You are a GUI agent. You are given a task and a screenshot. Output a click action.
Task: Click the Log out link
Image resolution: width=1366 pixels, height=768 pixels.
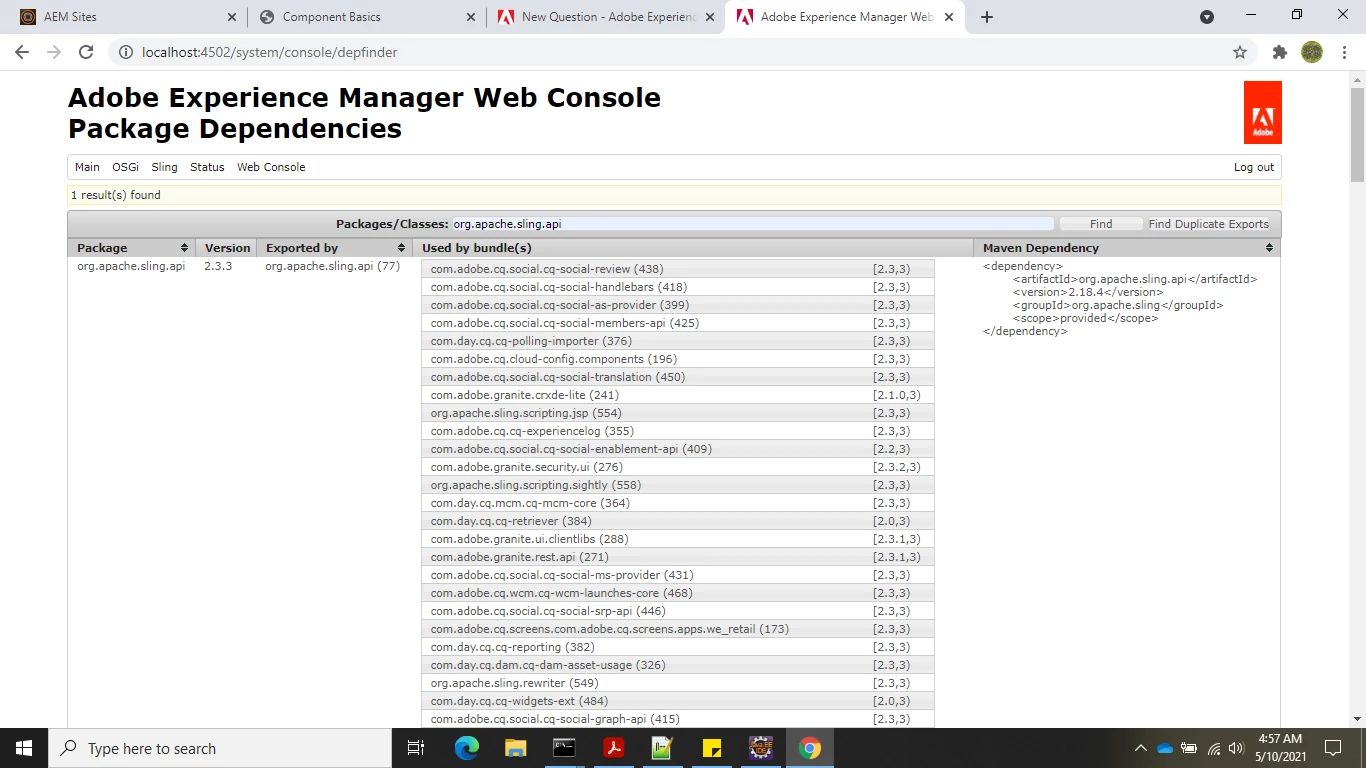(1254, 167)
